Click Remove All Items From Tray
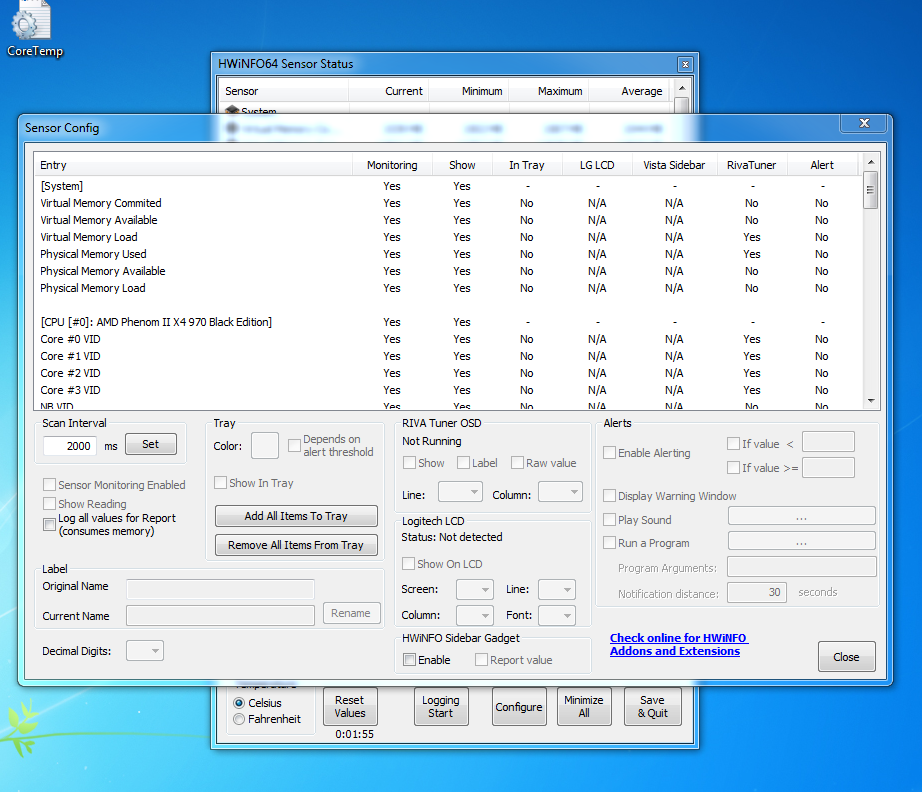 [296, 545]
